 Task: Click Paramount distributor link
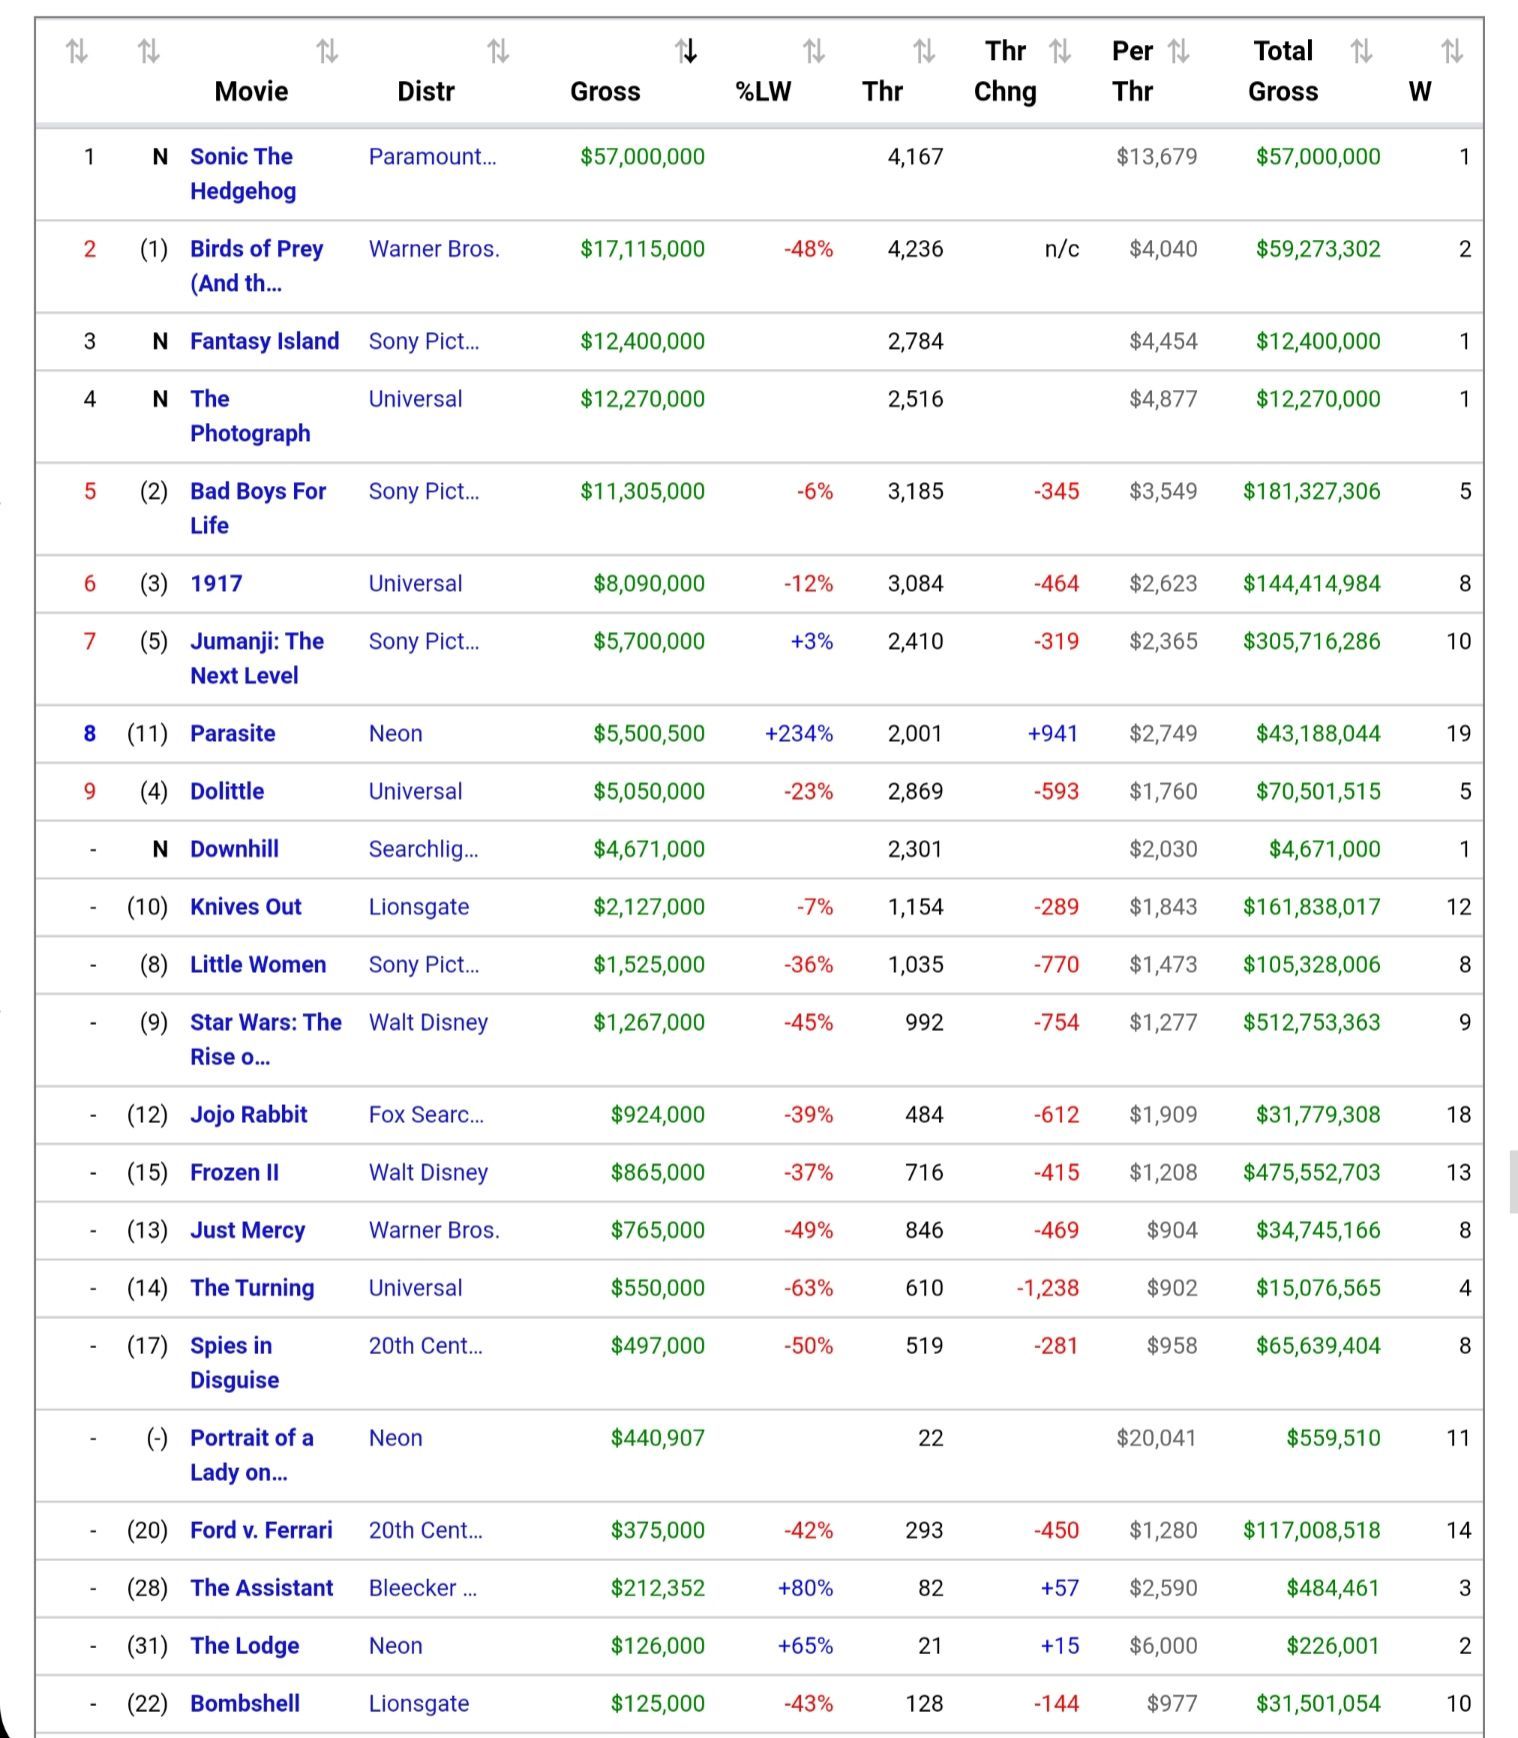(432, 156)
